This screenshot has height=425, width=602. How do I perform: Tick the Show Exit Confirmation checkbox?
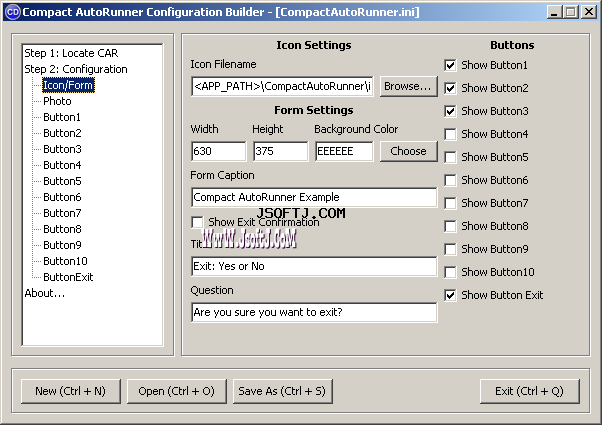point(197,222)
